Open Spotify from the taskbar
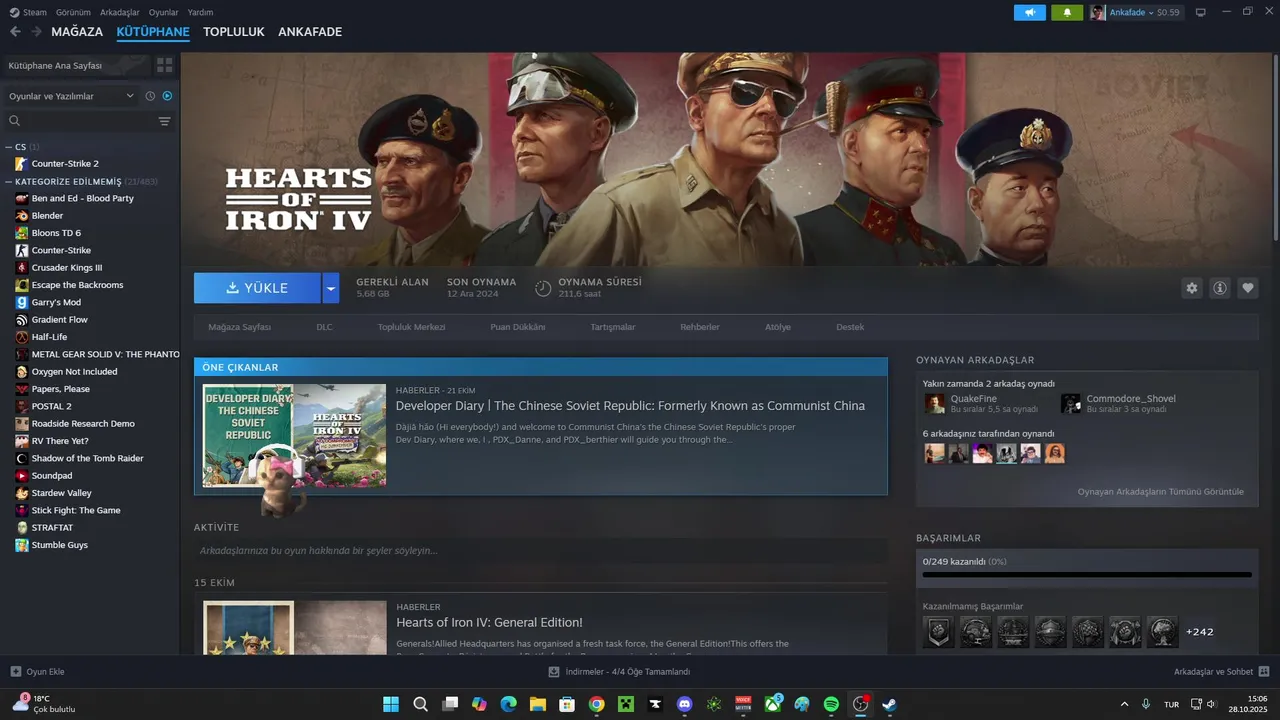 click(x=831, y=704)
